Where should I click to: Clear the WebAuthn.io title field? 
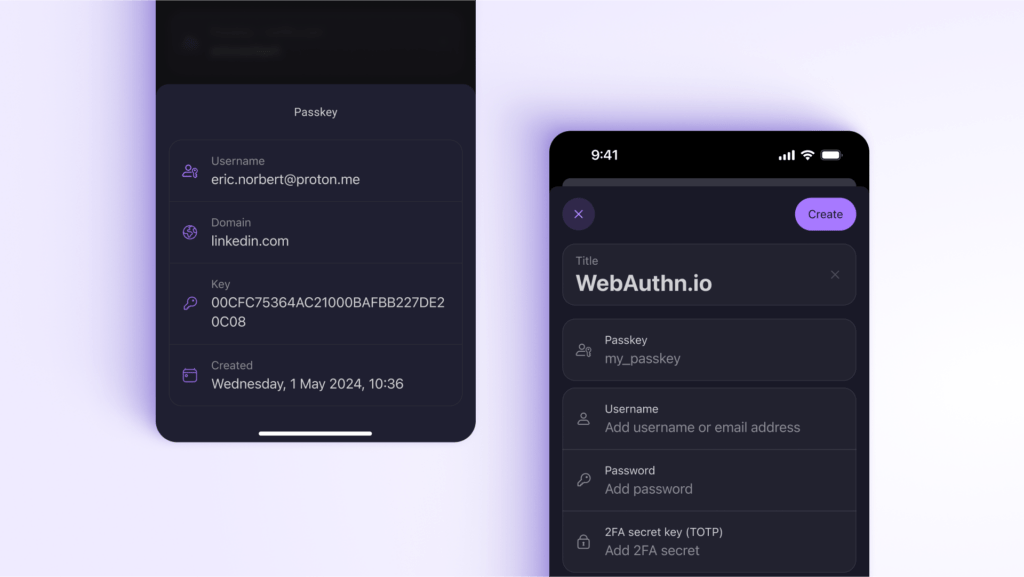pyautogui.click(x=835, y=275)
